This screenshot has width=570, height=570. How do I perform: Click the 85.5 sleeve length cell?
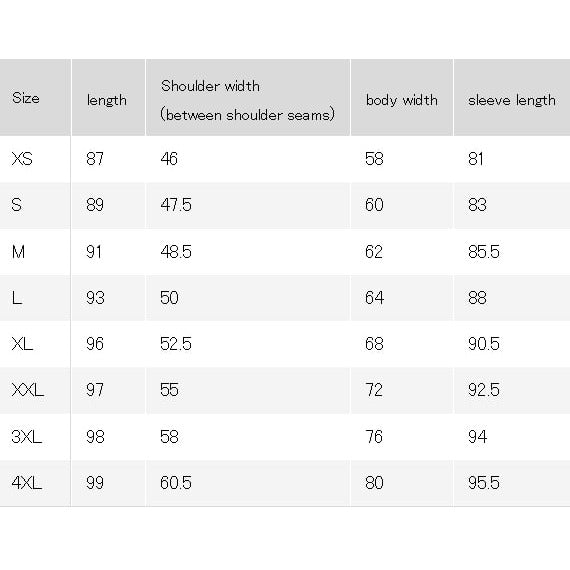484,252
